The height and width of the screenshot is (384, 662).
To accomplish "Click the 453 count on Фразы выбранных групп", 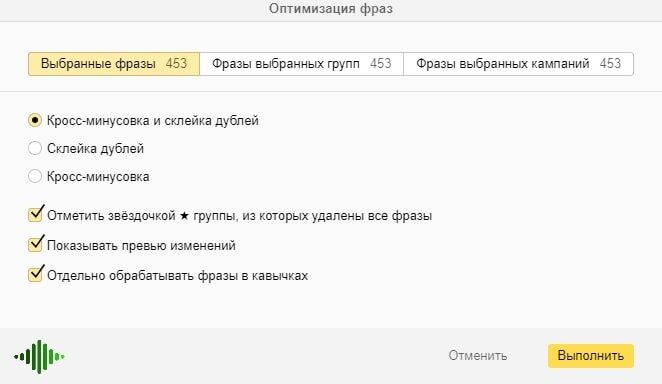I will point(380,63).
